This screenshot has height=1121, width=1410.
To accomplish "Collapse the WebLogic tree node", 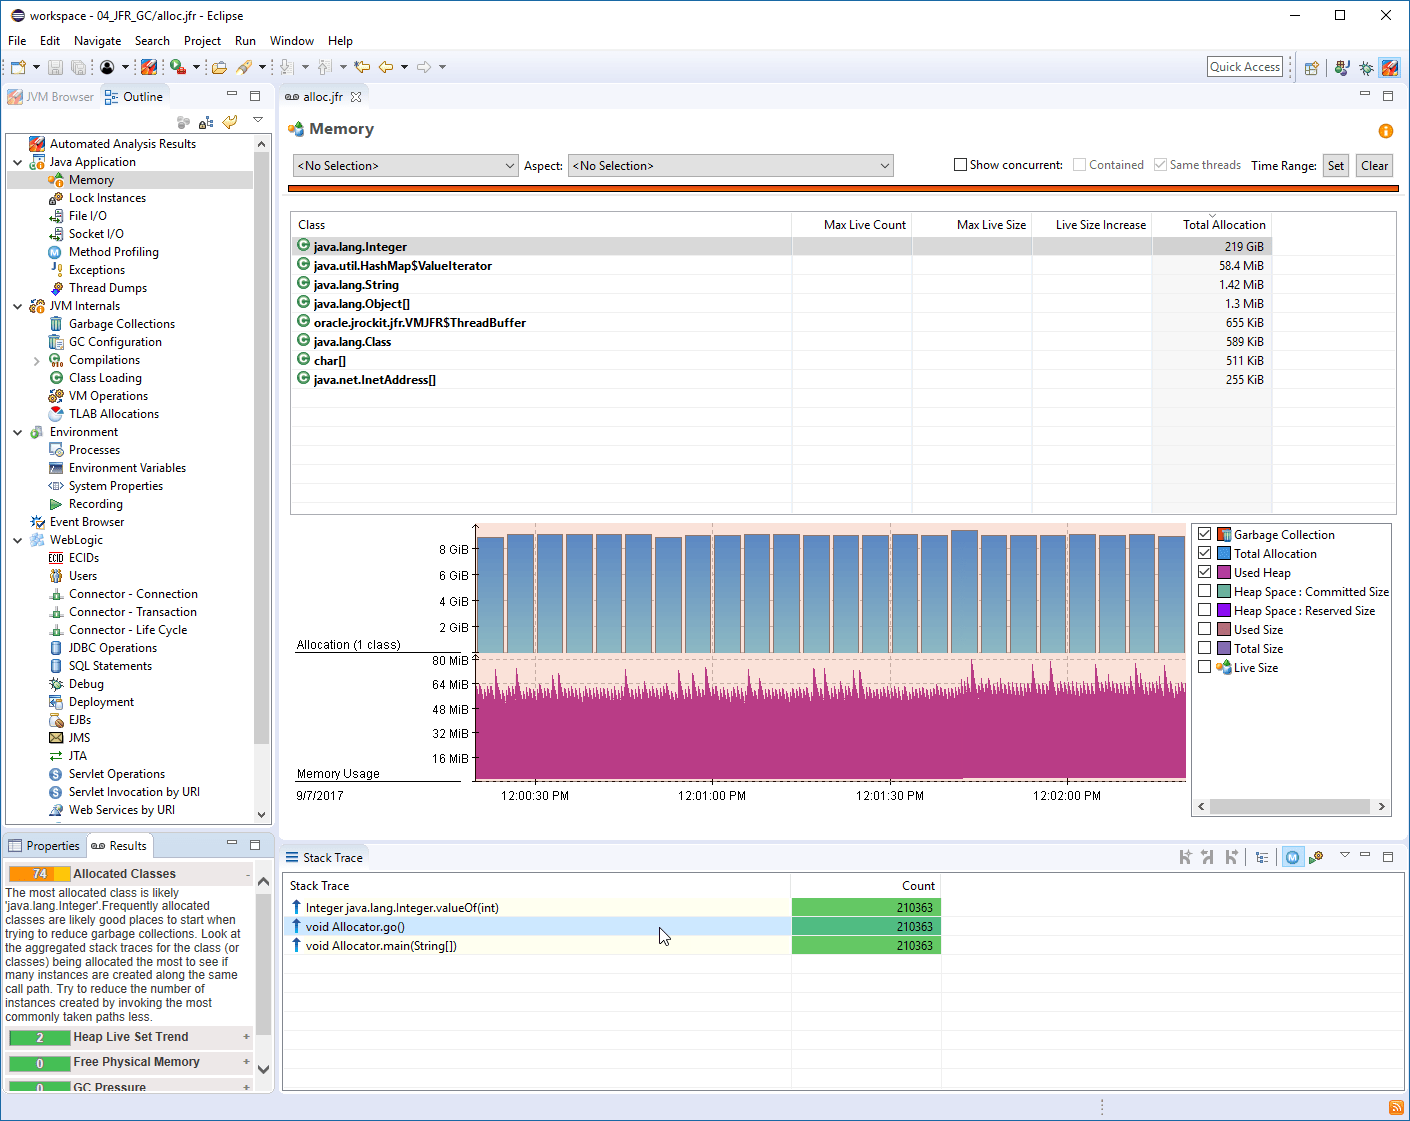I will (x=18, y=540).
